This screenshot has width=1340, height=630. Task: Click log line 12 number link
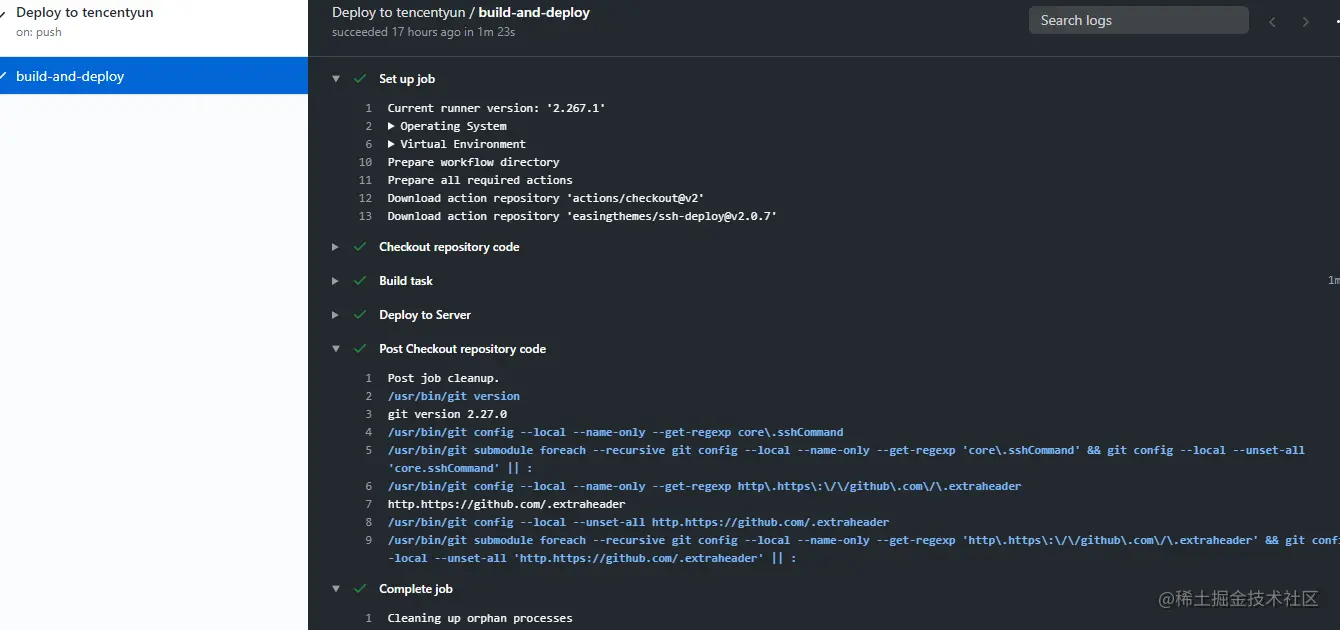click(366, 198)
